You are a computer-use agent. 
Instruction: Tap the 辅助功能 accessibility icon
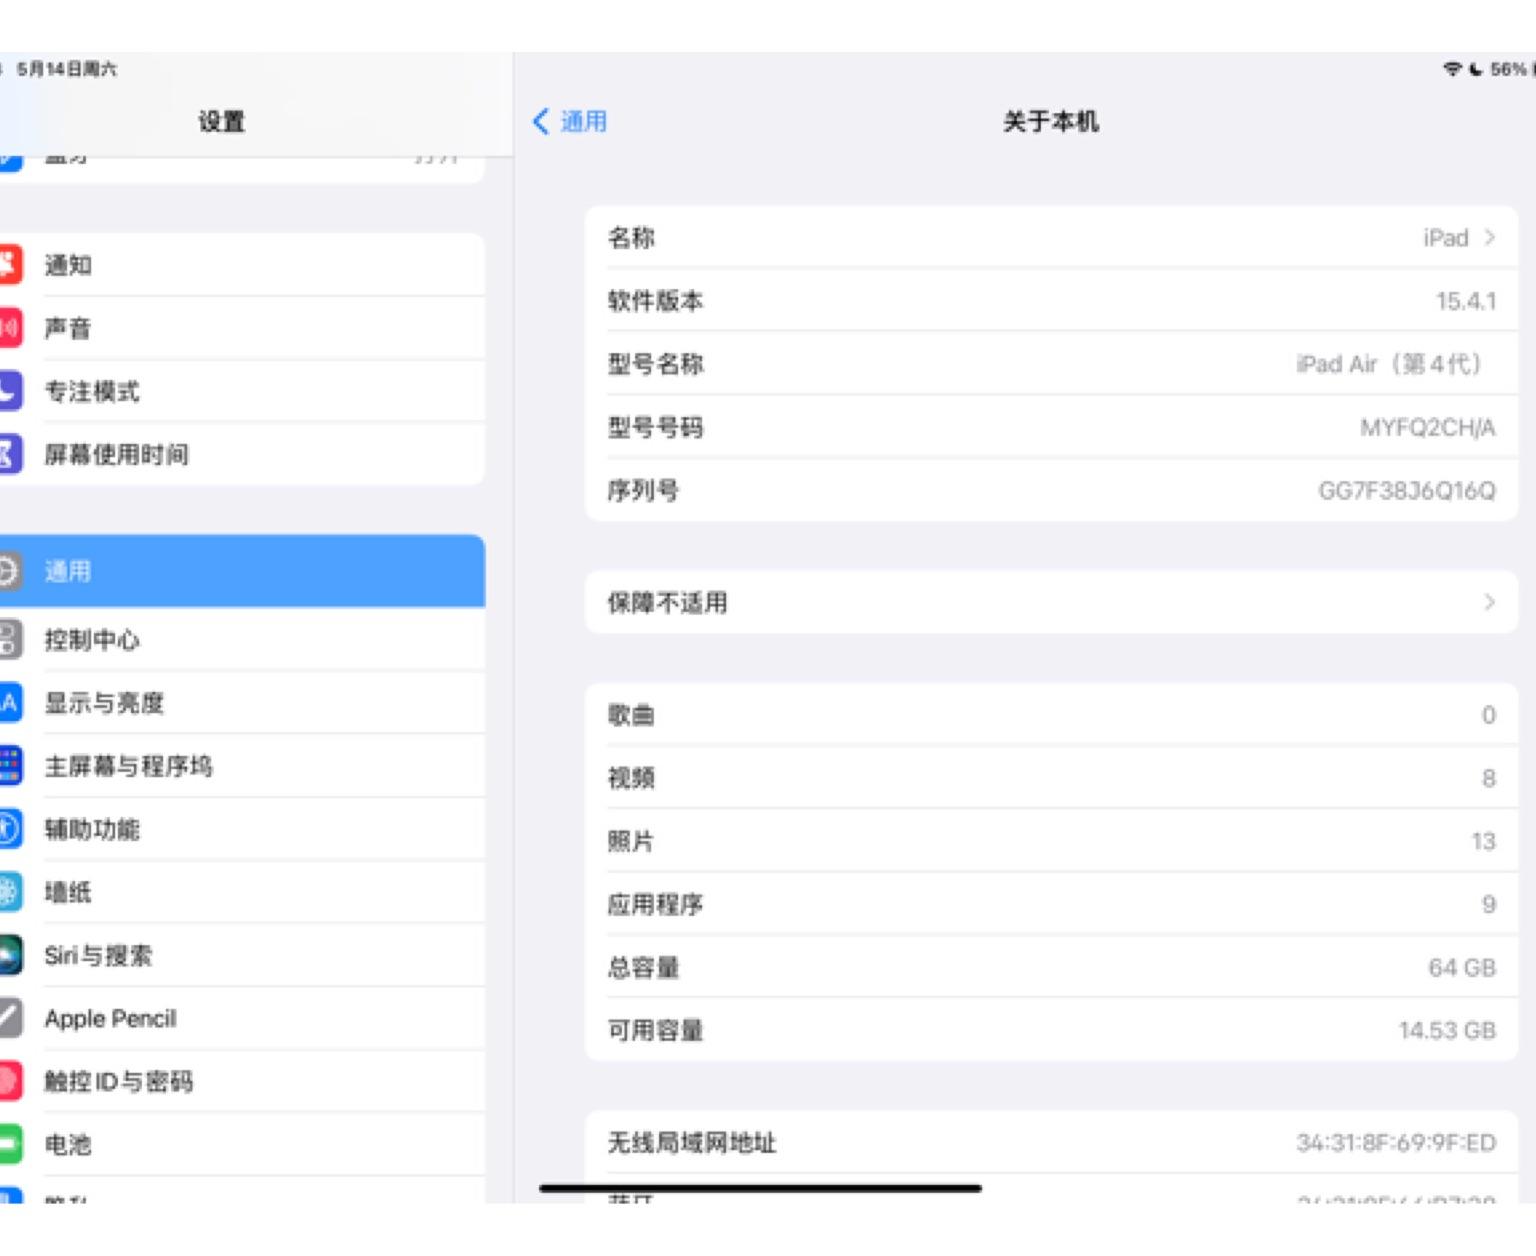pos(9,829)
